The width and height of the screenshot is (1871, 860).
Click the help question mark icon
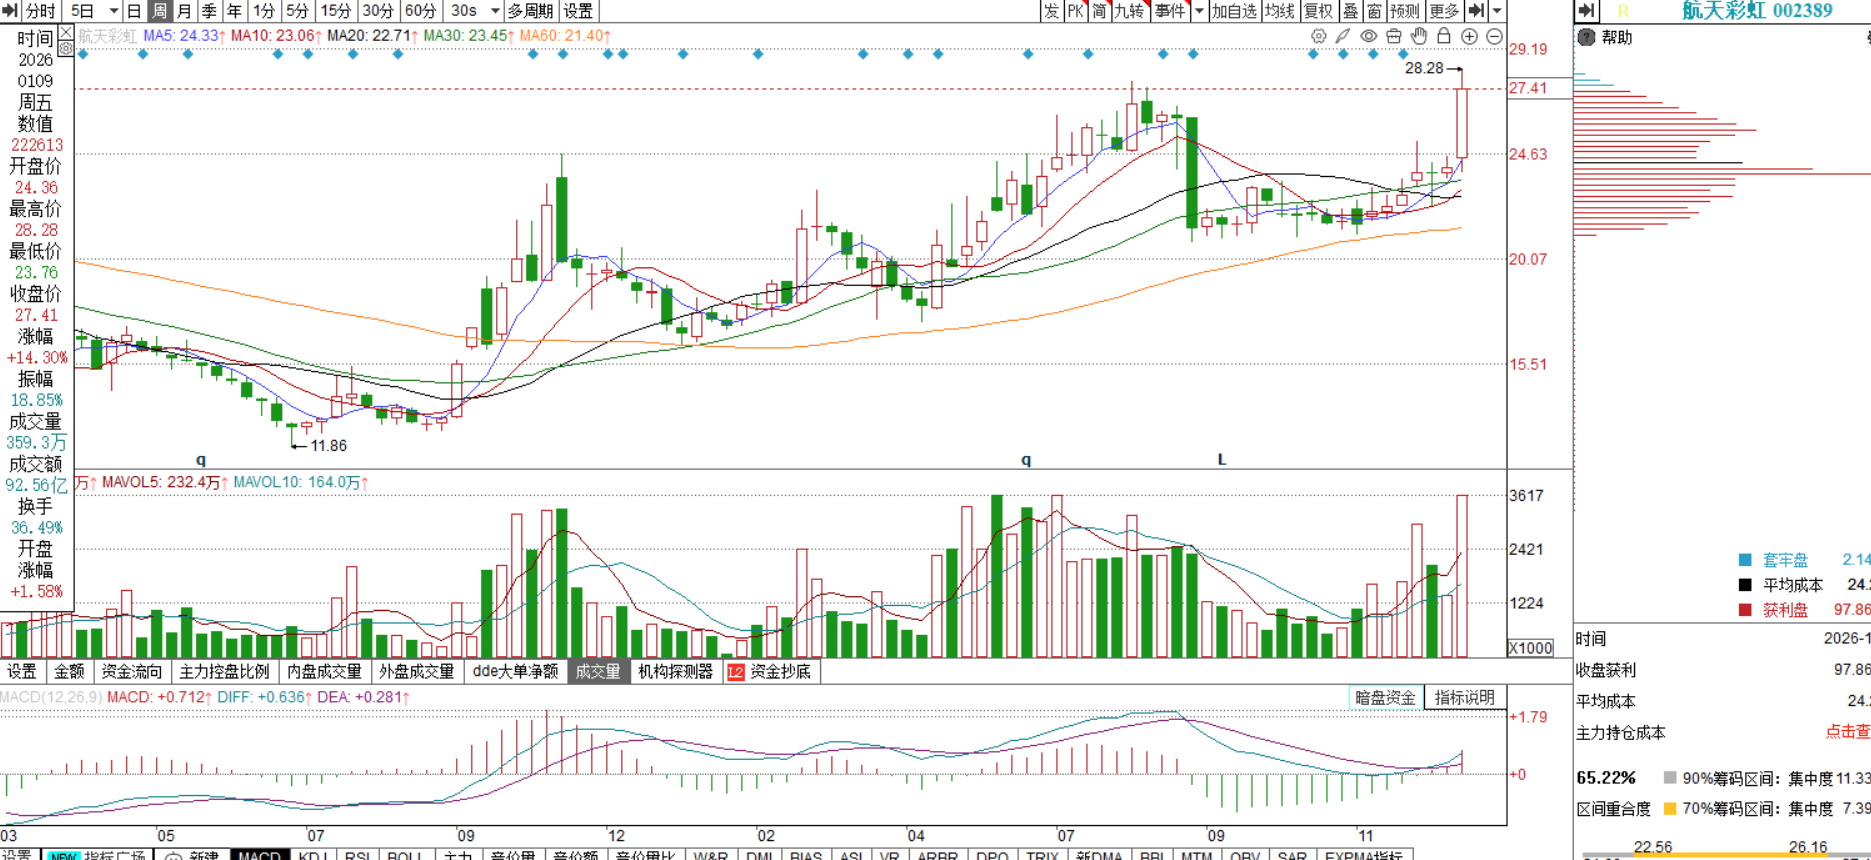(x=1586, y=37)
